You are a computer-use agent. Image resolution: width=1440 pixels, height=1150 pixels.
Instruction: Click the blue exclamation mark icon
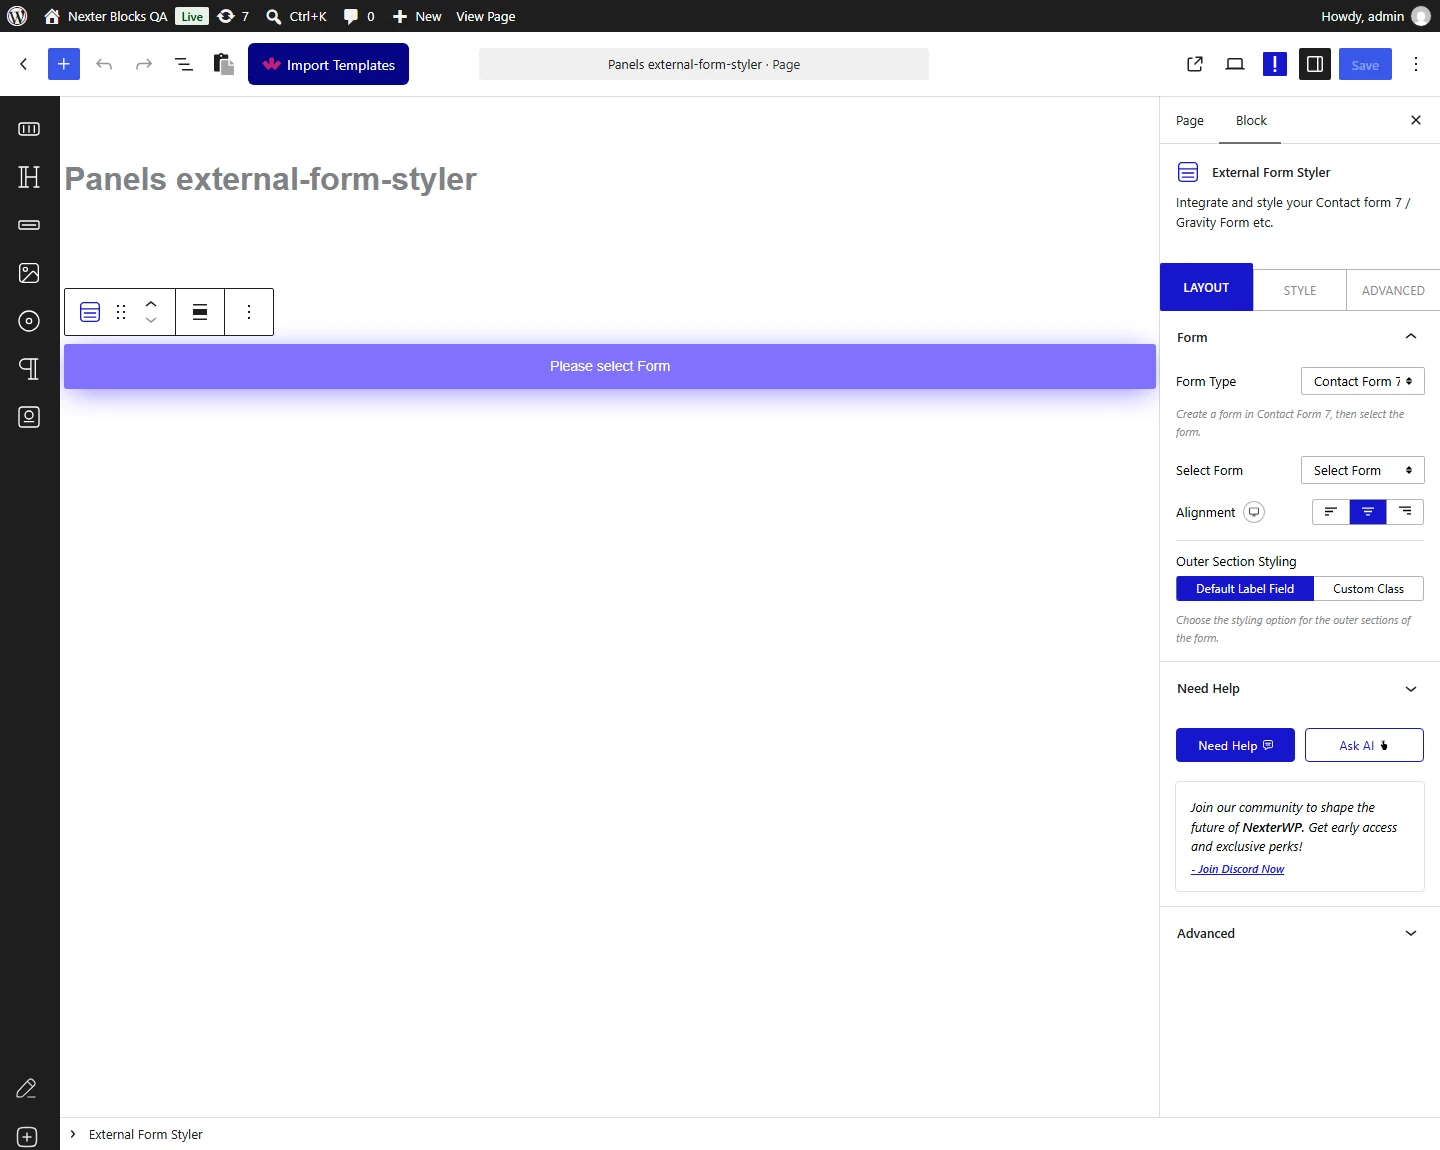pos(1275,64)
